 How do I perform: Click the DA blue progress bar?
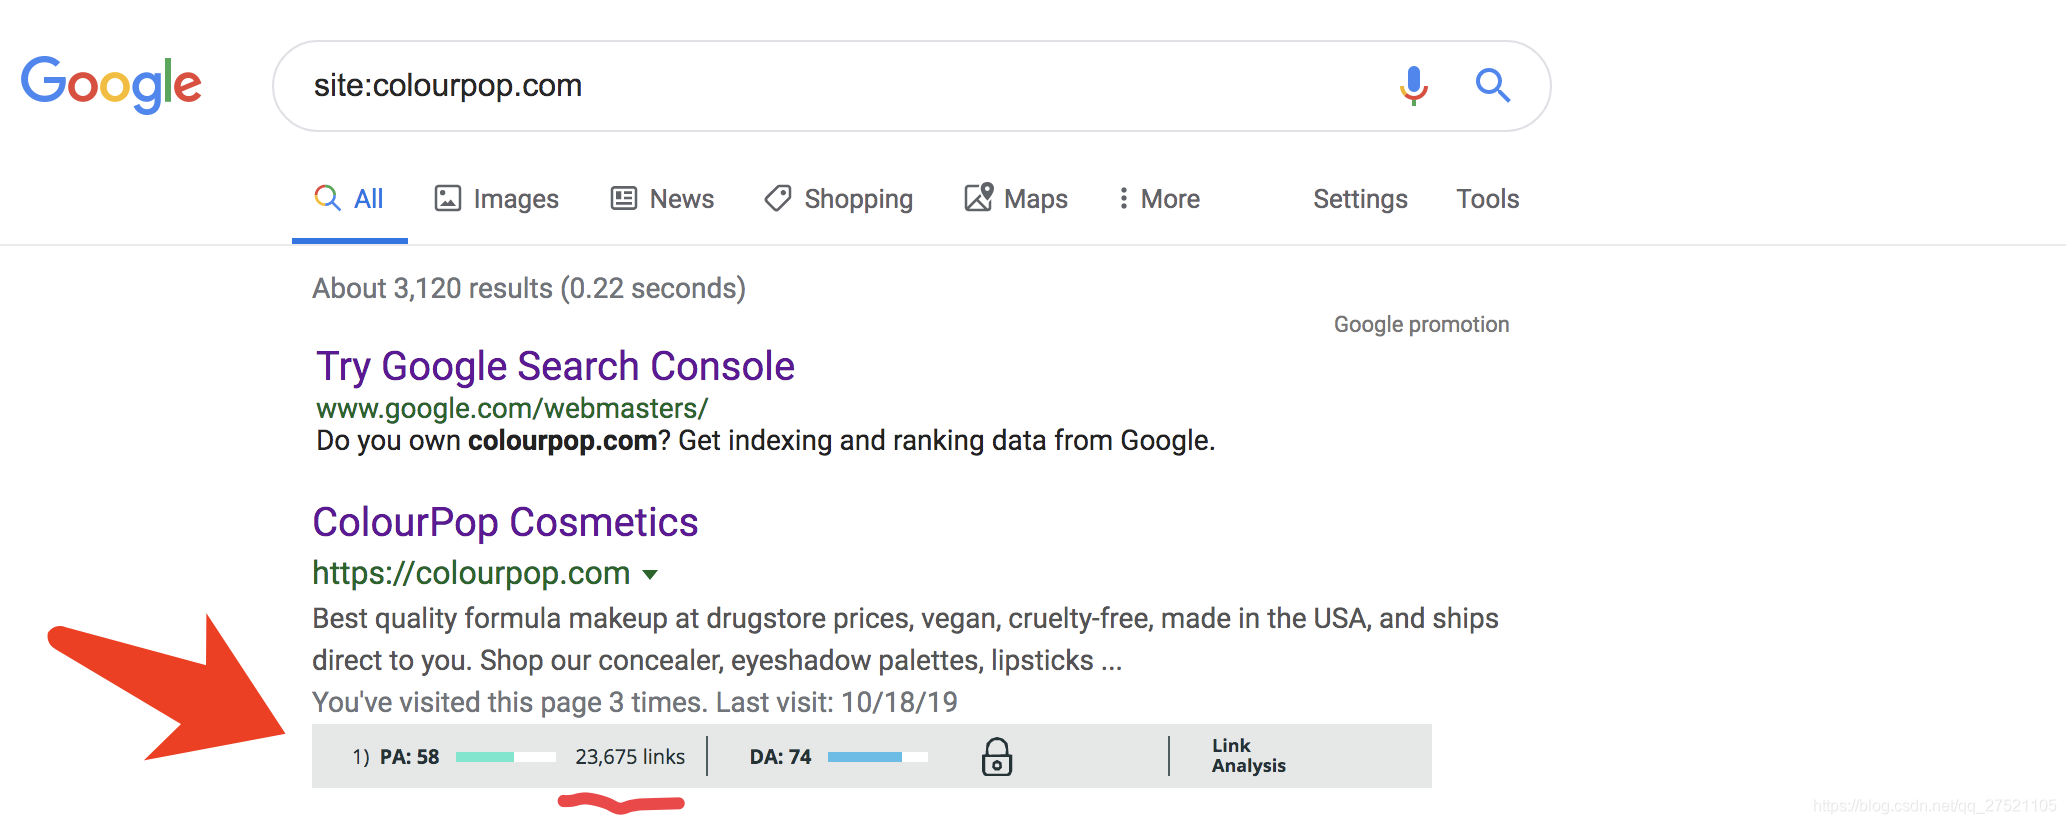point(877,757)
